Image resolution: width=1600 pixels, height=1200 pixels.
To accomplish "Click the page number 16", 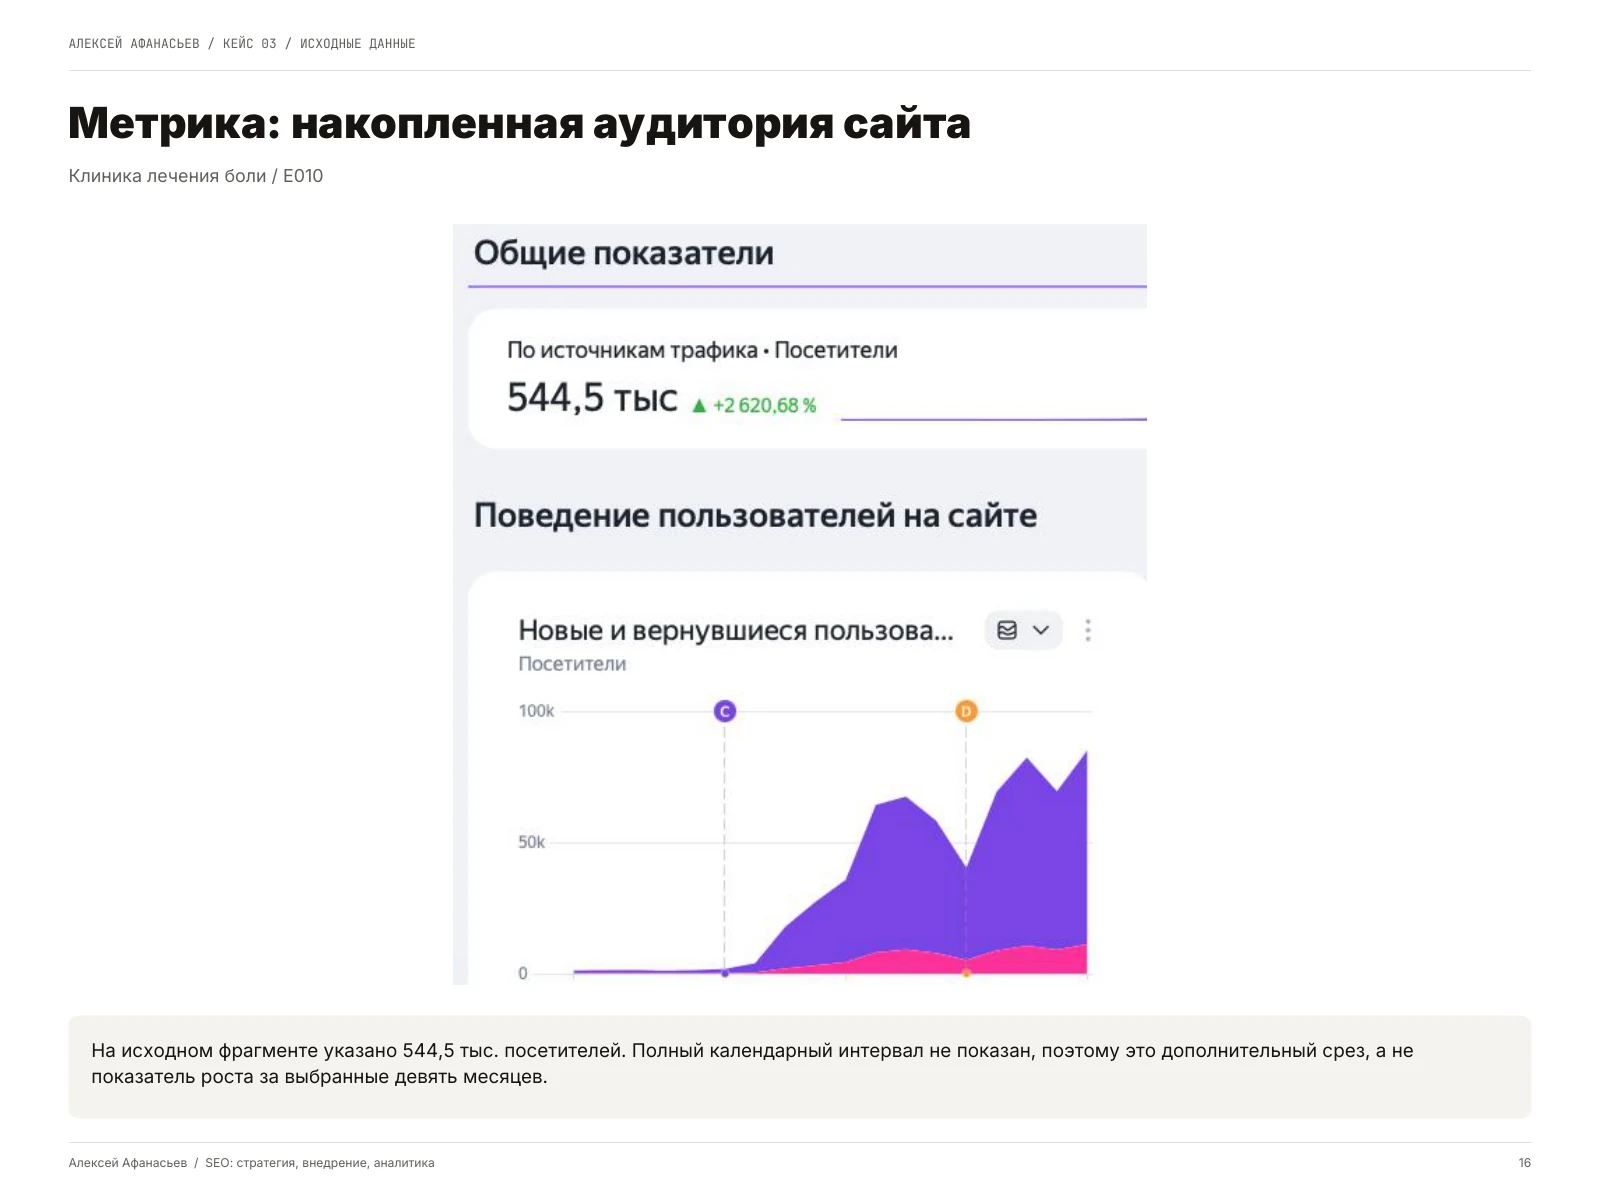I will tap(1524, 1163).
